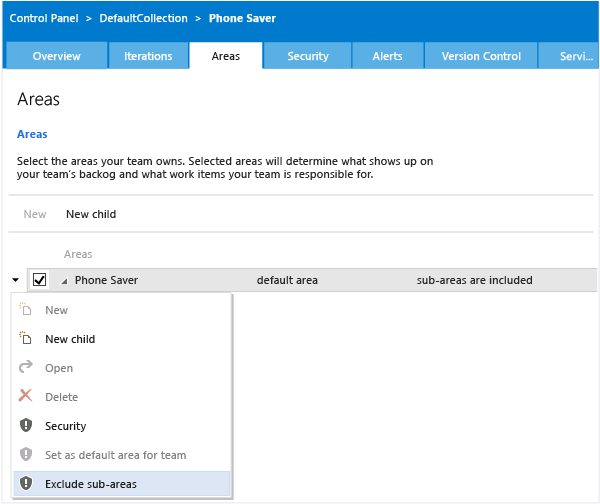600x504 pixels.
Task: Click the DefaultCollection breadcrumb link
Action: [x=143, y=18]
